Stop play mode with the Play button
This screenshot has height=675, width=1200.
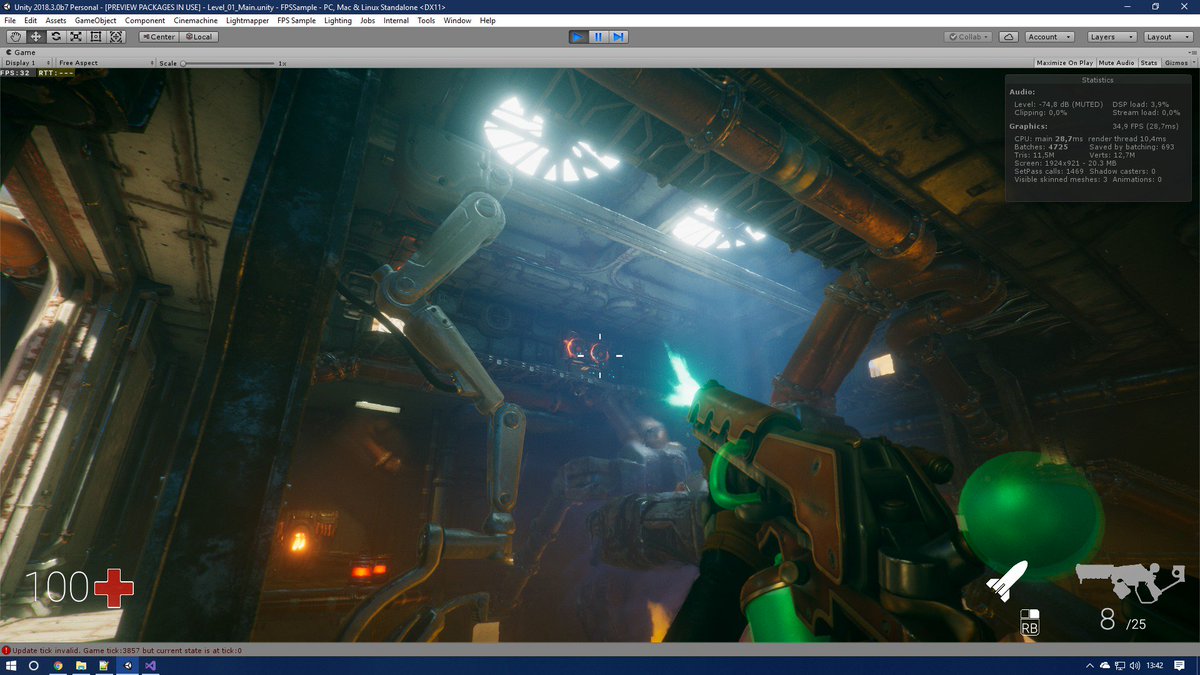point(578,37)
